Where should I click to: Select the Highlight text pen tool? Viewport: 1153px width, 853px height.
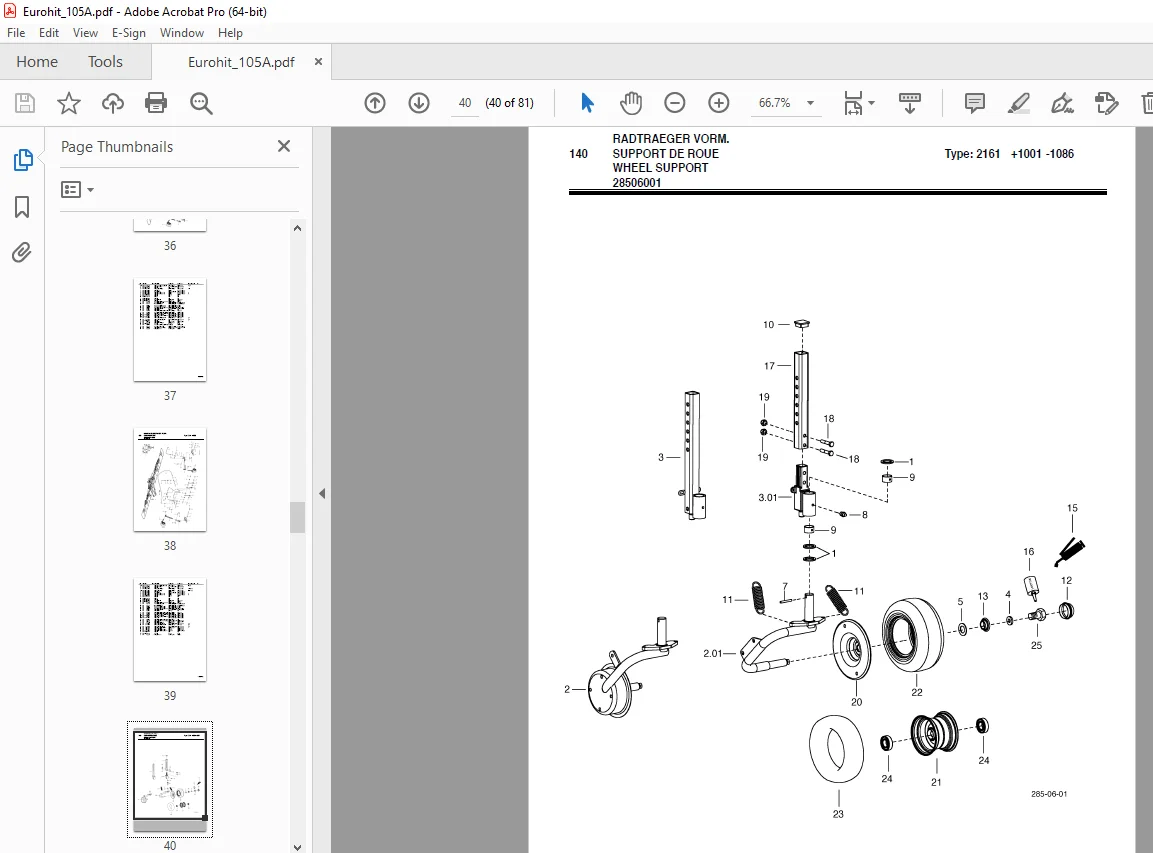tap(1018, 103)
